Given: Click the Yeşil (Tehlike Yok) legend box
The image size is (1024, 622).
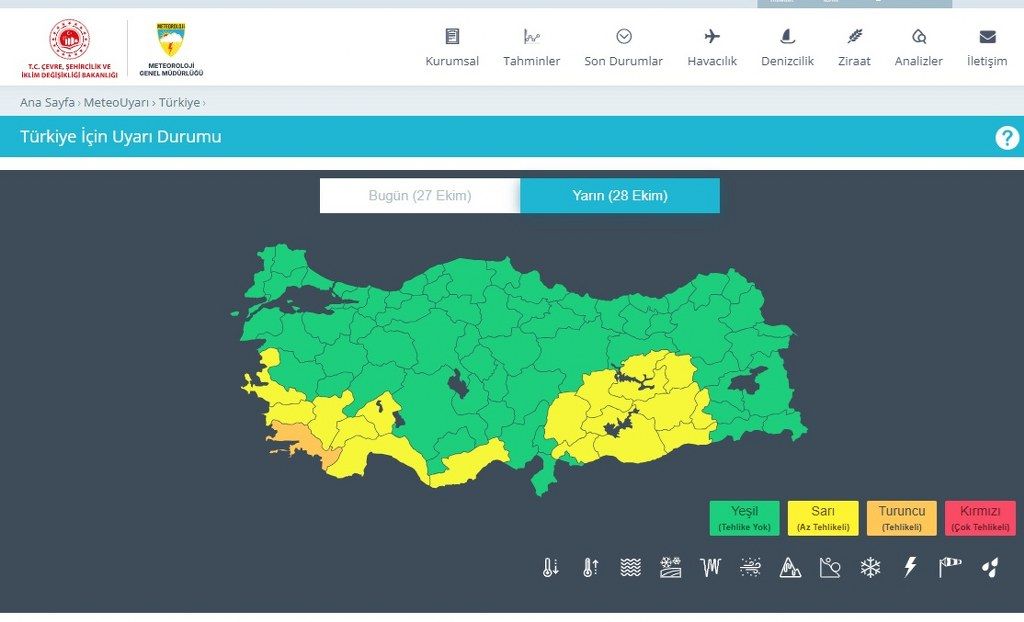Looking at the screenshot, I should point(744,518).
